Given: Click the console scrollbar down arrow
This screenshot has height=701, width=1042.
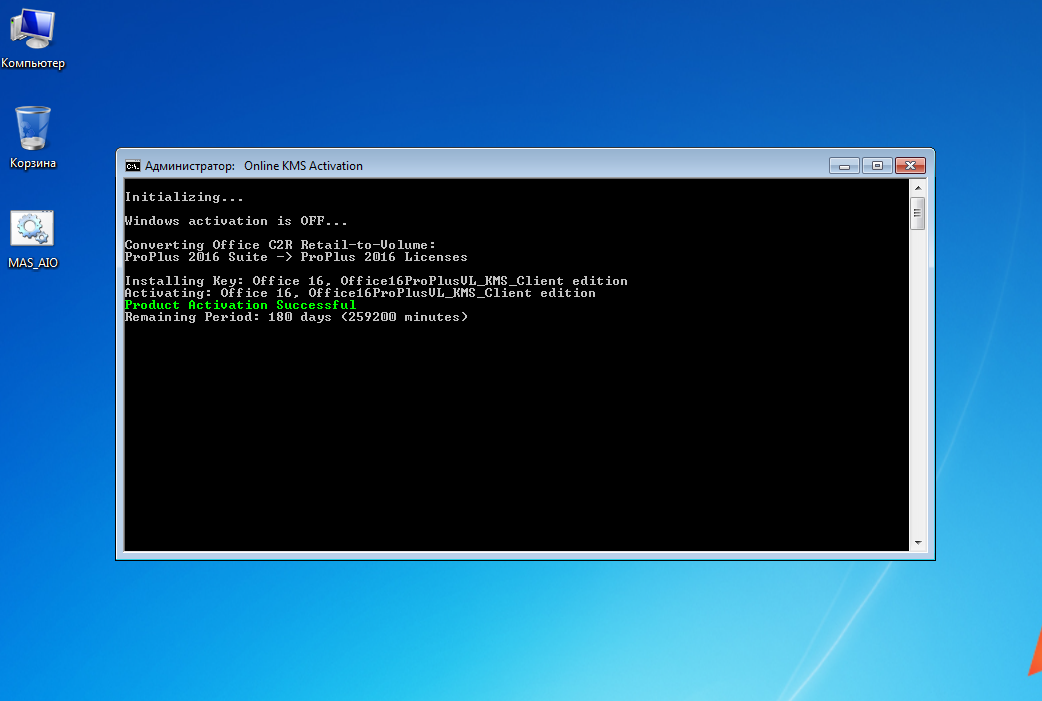Looking at the screenshot, I should point(917,542).
